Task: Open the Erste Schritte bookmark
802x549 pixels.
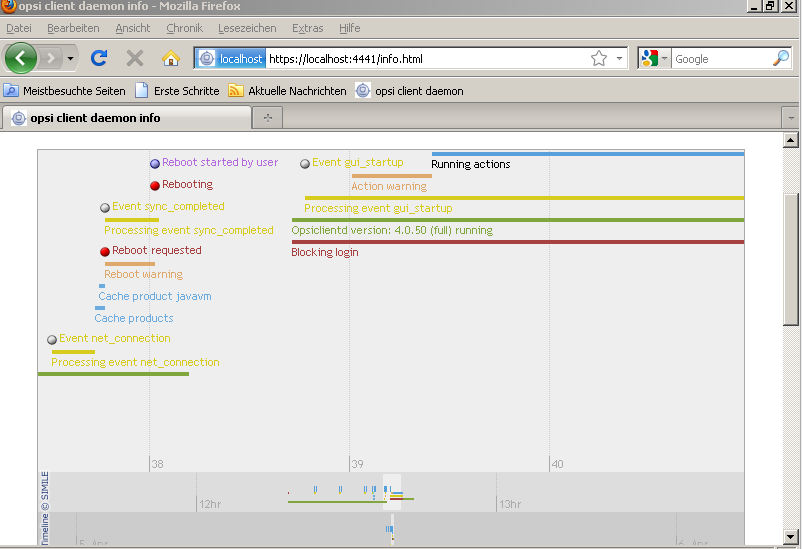Action: tap(177, 91)
